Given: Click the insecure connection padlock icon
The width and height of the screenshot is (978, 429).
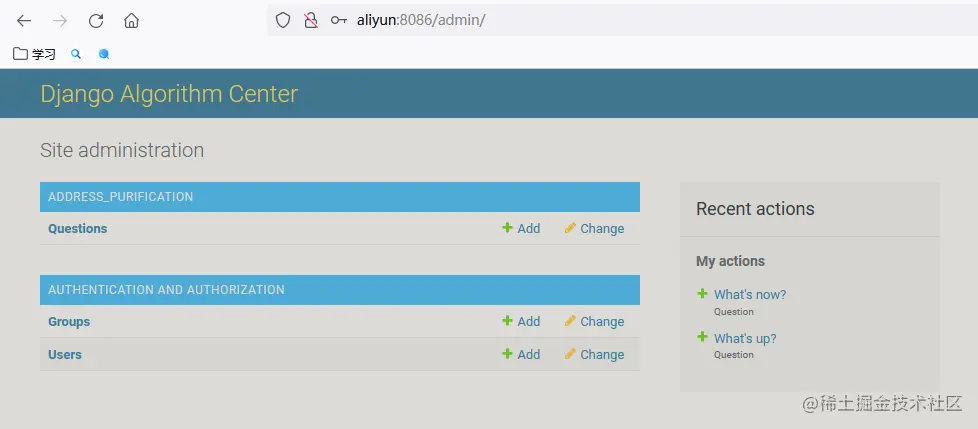Looking at the screenshot, I should point(311,21).
